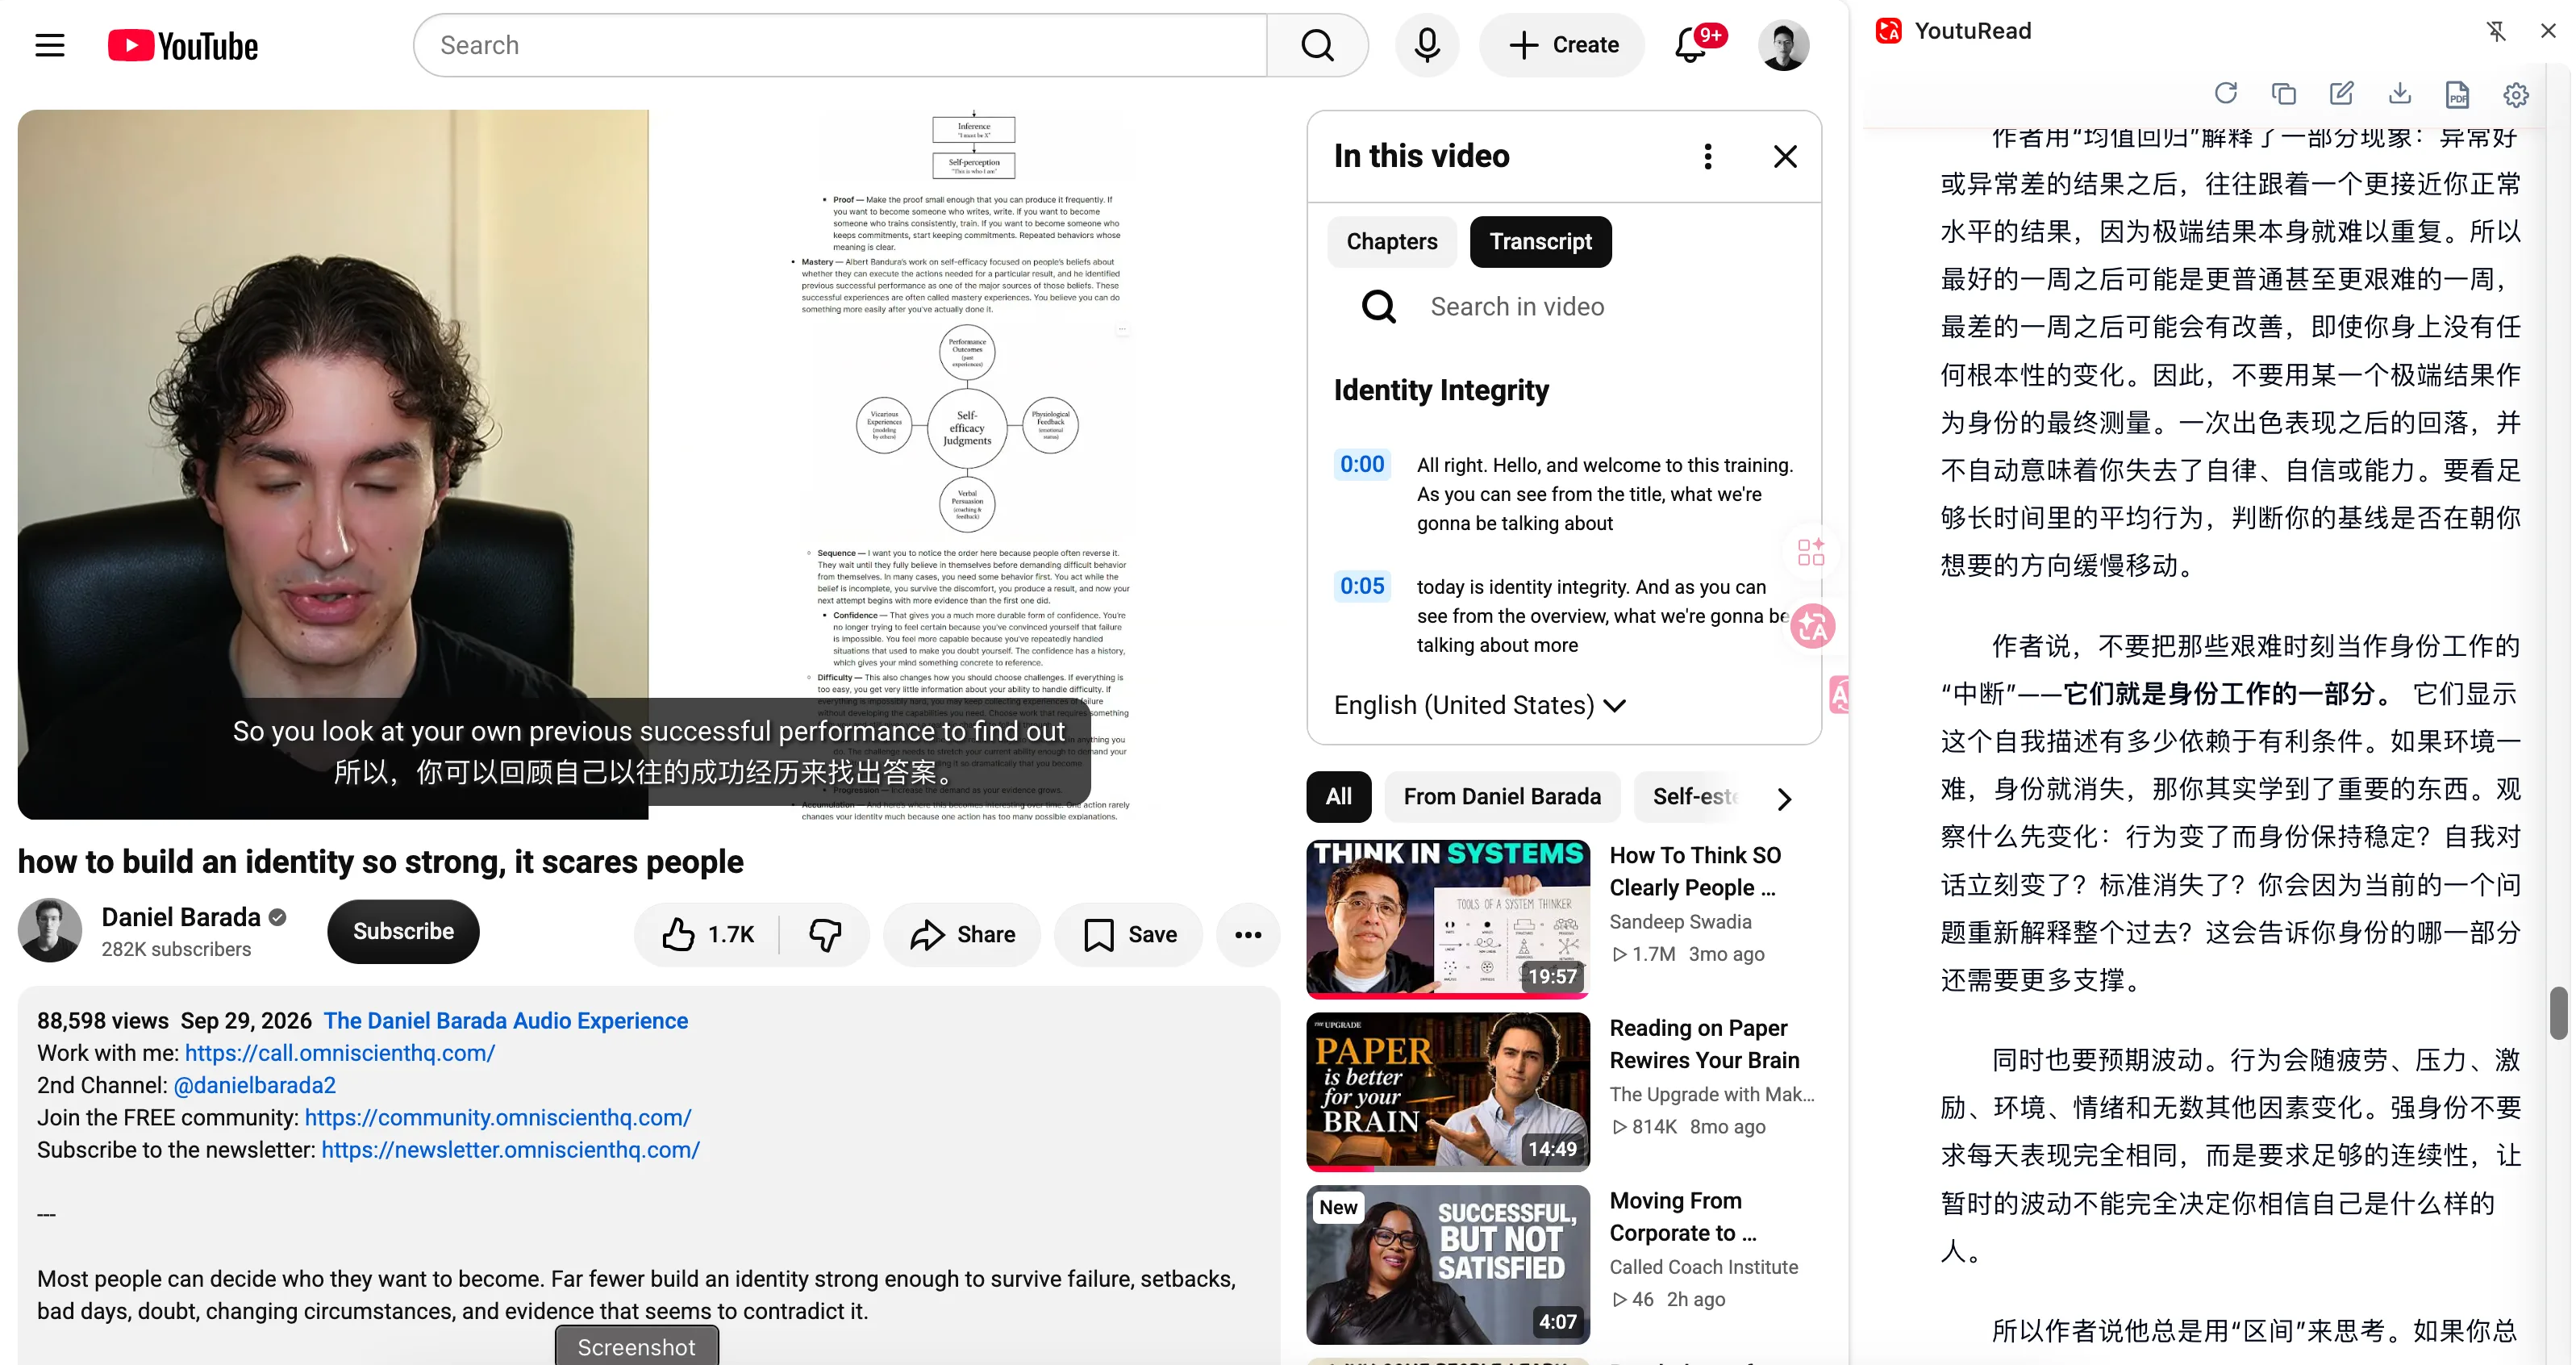The width and height of the screenshot is (2576, 1365).
Task: Click the YouTuRead panel scrollbar thumb
Action: coord(2558,1013)
